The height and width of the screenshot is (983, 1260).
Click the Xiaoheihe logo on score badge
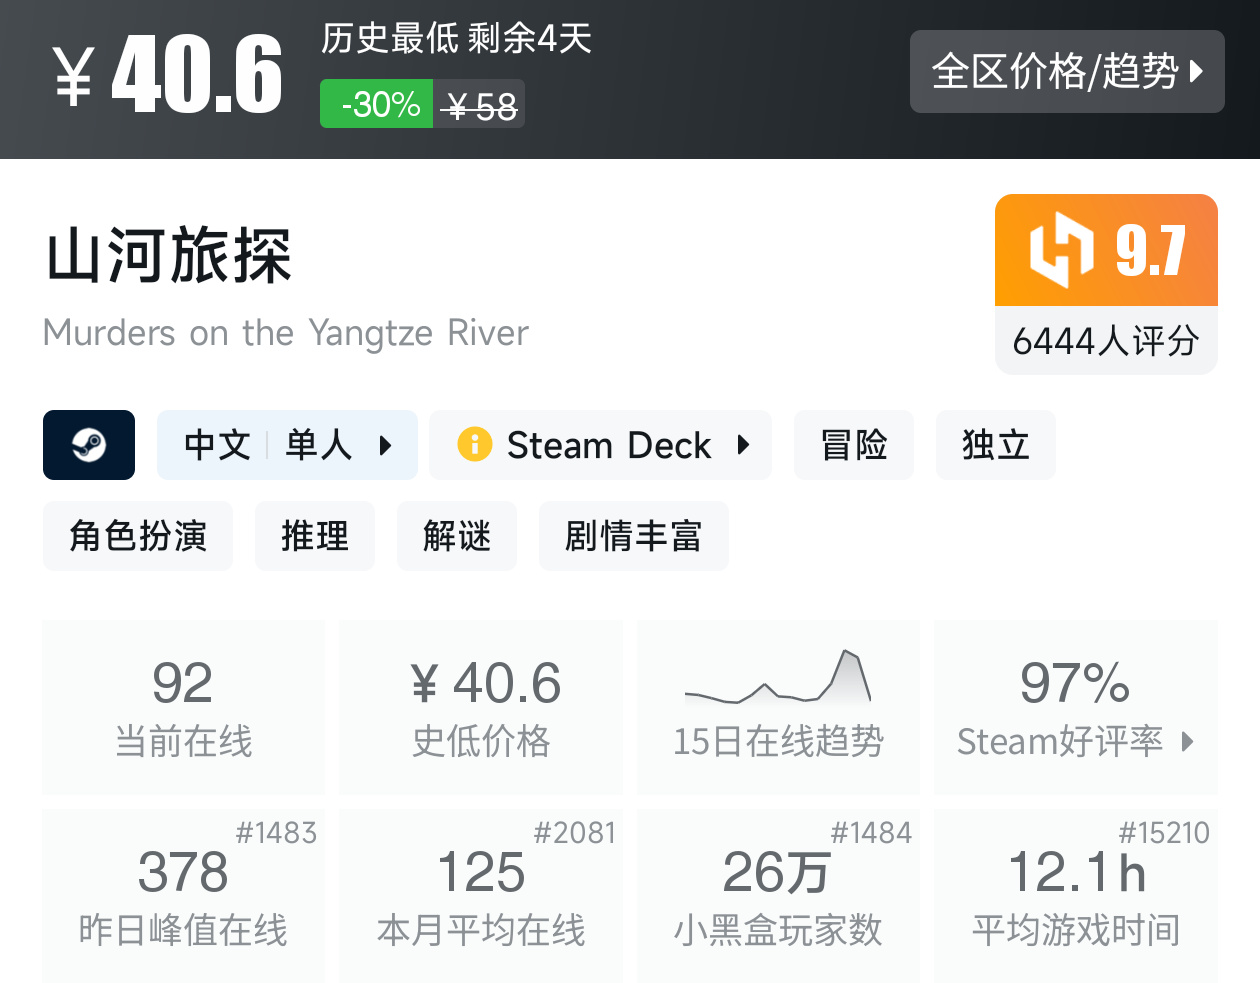[x=1062, y=250]
